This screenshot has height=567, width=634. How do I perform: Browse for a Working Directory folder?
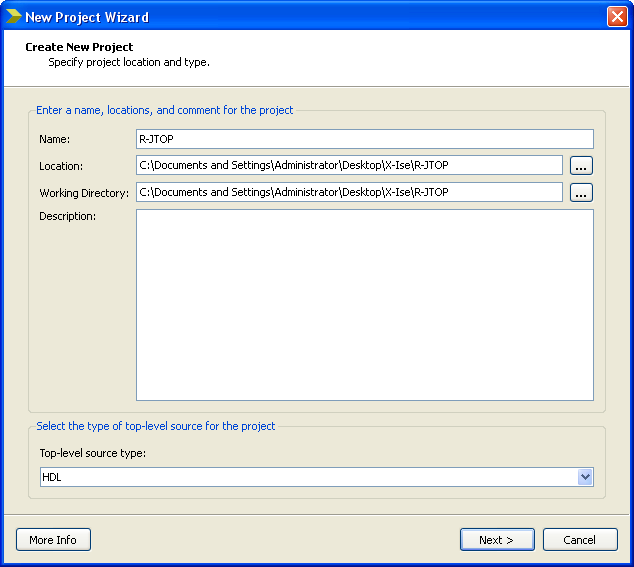[x=581, y=193]
